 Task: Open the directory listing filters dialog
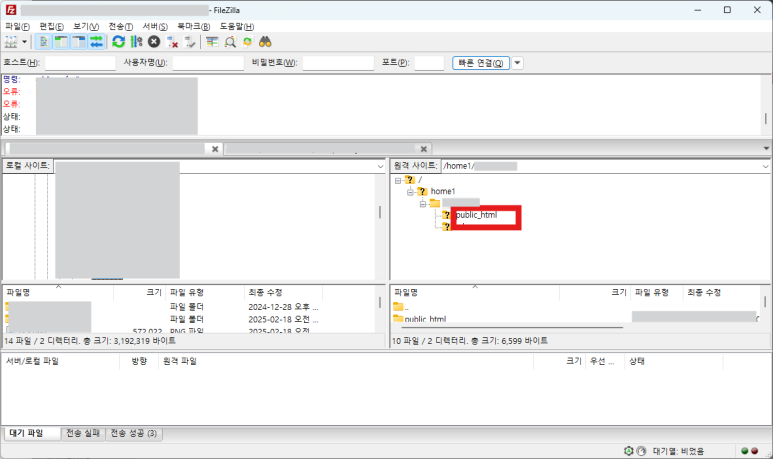(x=212, y=42)
